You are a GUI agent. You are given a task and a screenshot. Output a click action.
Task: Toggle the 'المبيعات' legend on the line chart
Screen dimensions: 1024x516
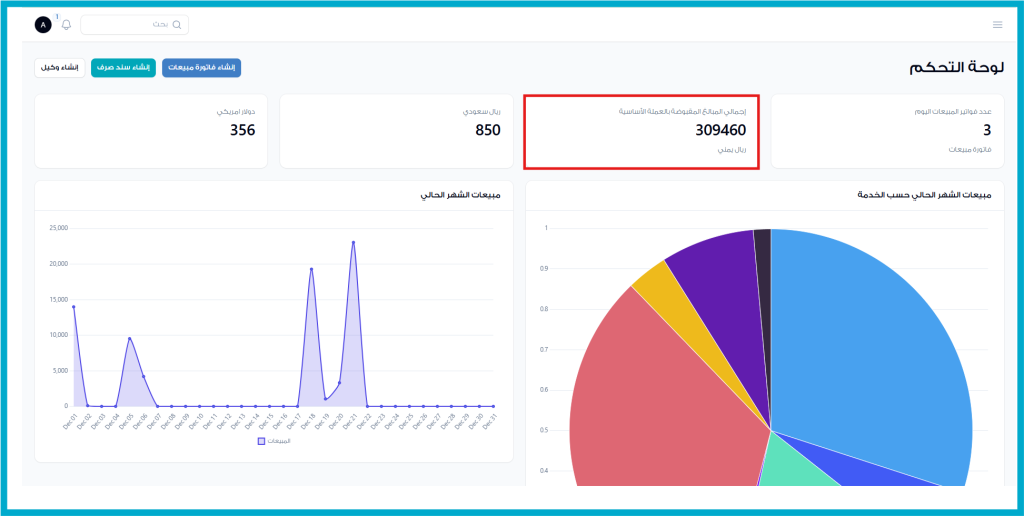point(274,441)
